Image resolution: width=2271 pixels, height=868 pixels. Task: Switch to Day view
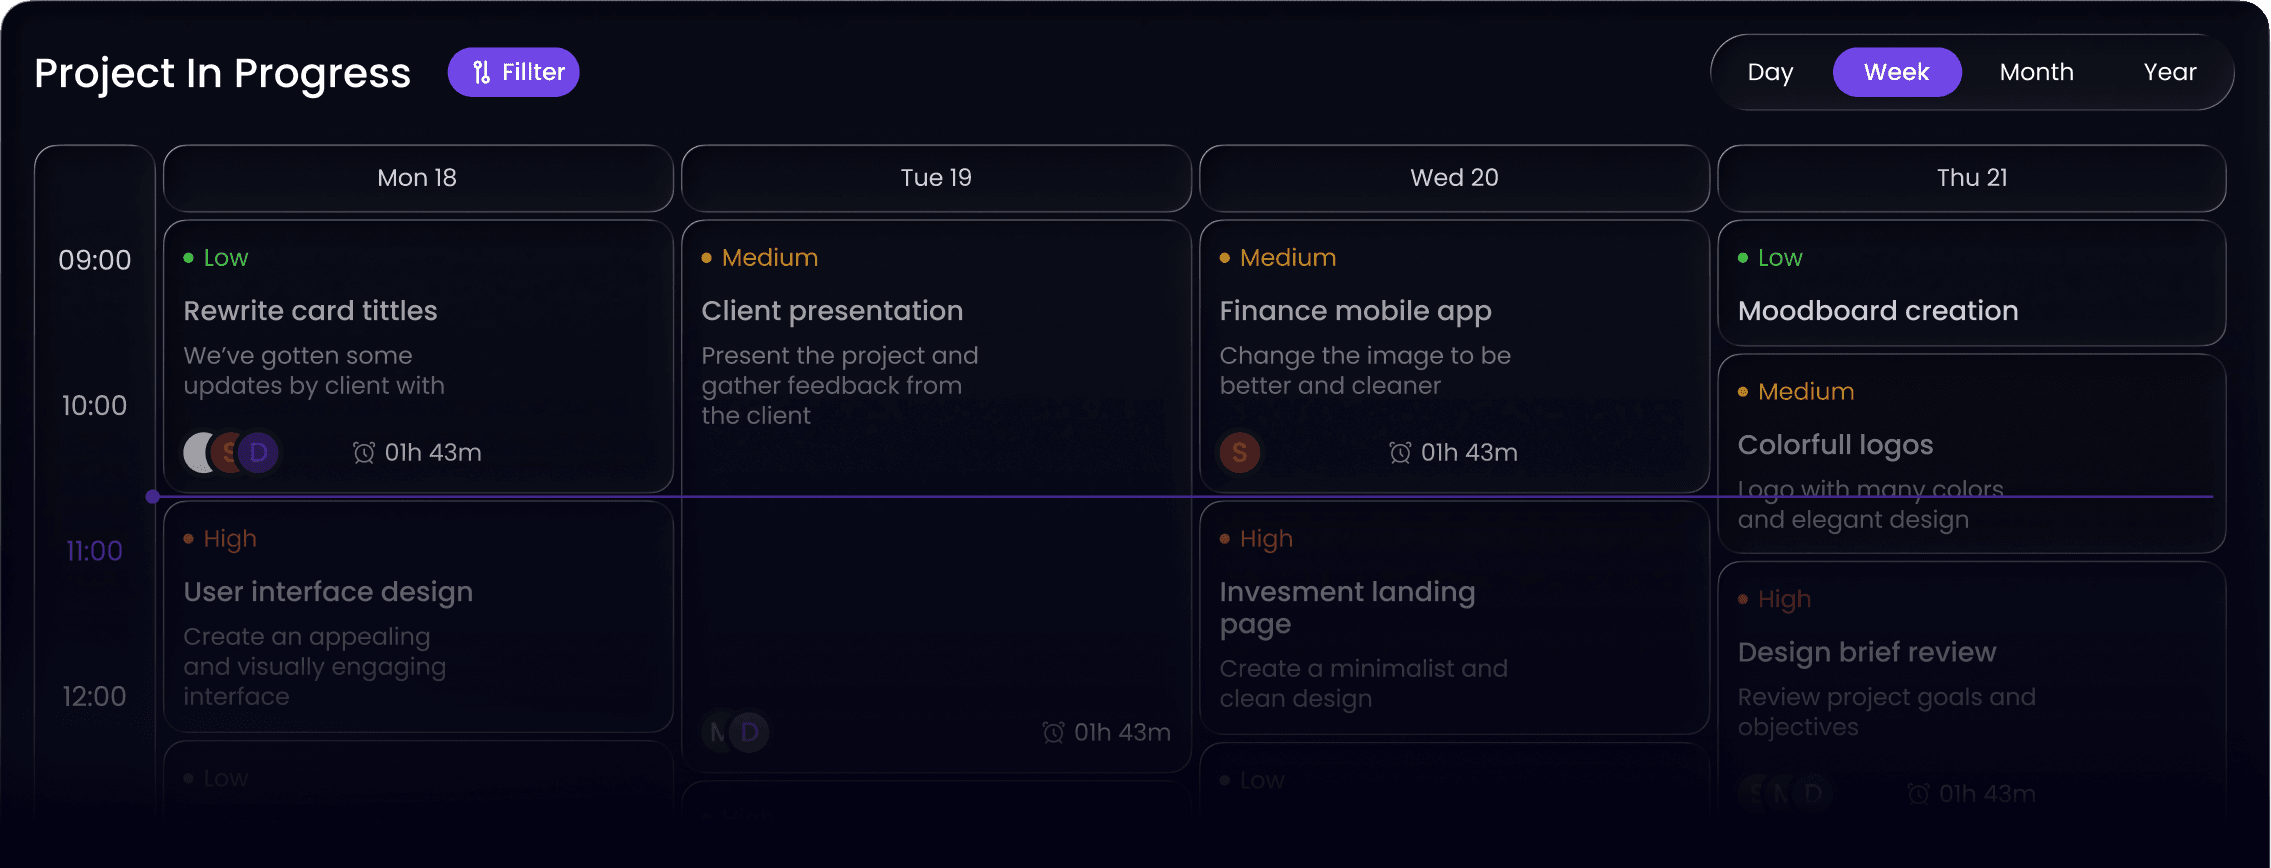pos(1770,72)
